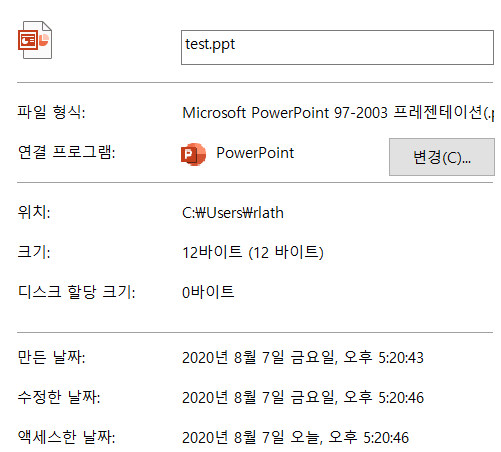Click the size value 12바이트 (12 바이트)
Screen dimensions: 501x452
(253, 252)
